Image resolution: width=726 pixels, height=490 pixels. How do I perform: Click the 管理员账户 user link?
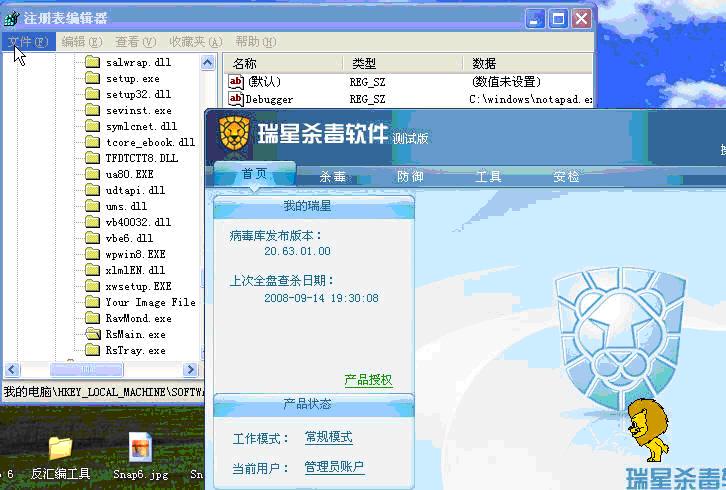click(x=334, y=467)
